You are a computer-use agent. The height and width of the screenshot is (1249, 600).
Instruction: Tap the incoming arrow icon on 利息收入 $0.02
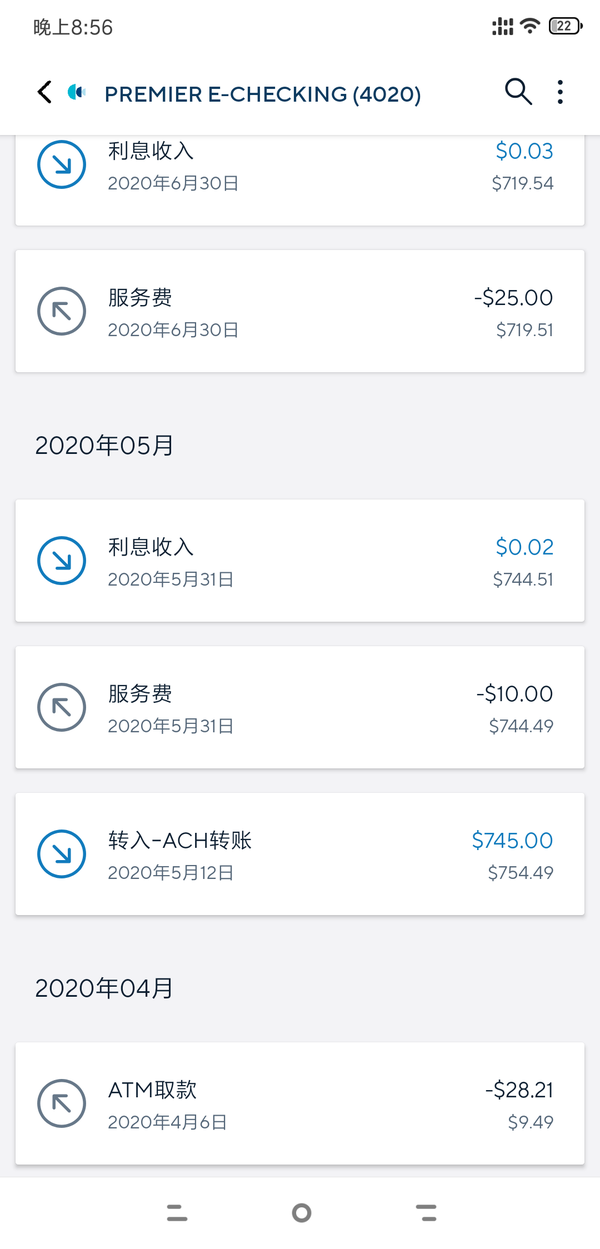tap(61, 560)
